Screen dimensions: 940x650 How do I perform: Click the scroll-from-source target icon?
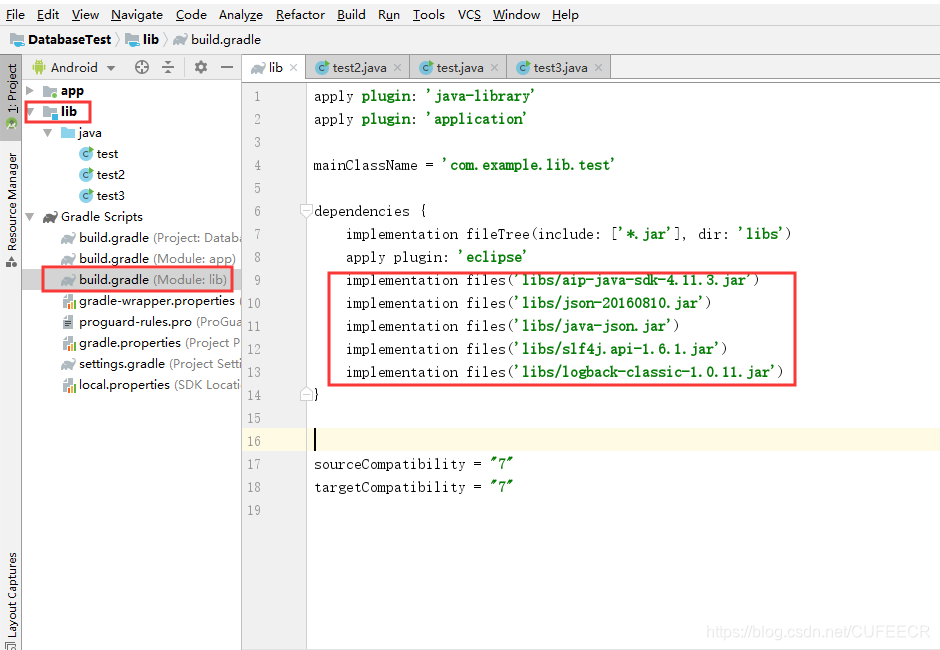click(141, 67)
